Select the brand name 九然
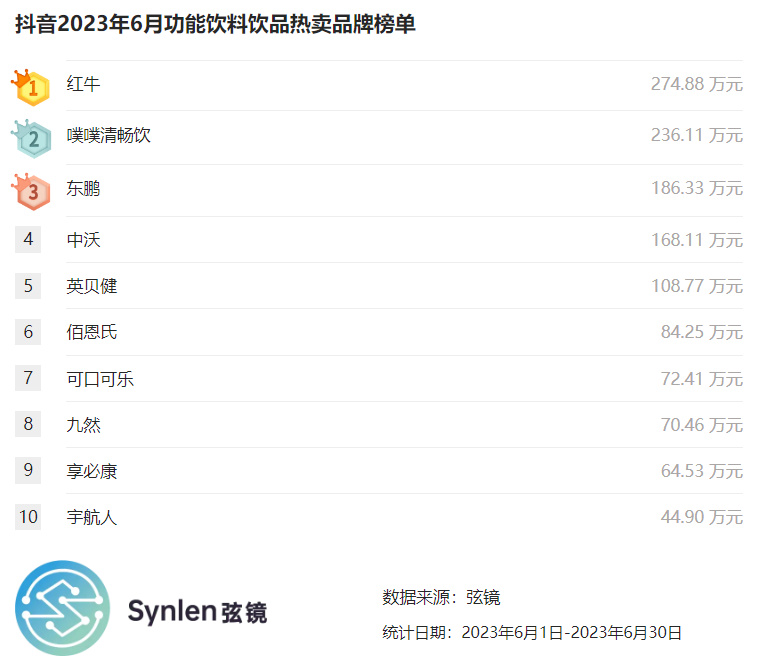This screenshot has width=758, height=670. click(x=83, y=425)
